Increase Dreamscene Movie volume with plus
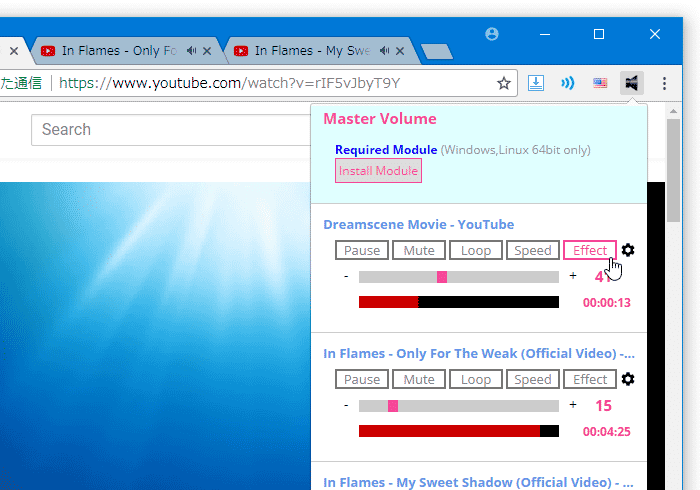The height and width of the screenshot is (490, 700). coord(573,276)
